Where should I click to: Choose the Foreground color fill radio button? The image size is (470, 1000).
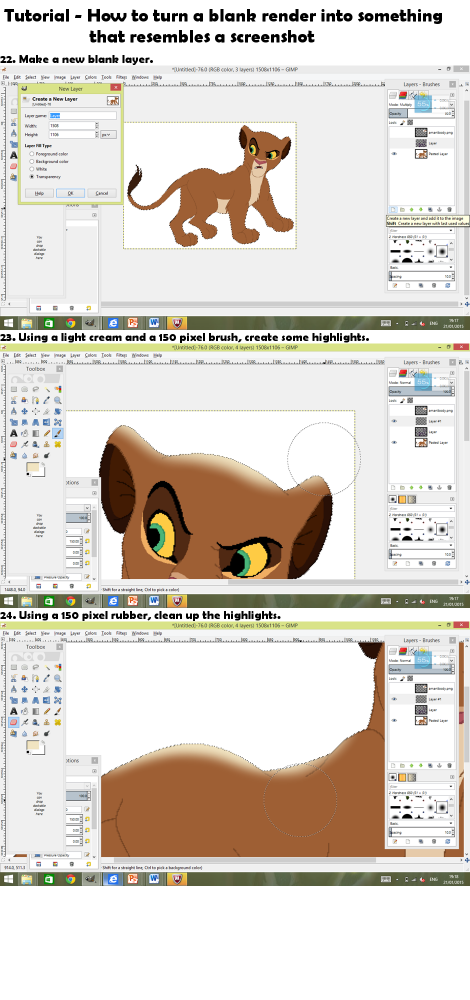32,154
